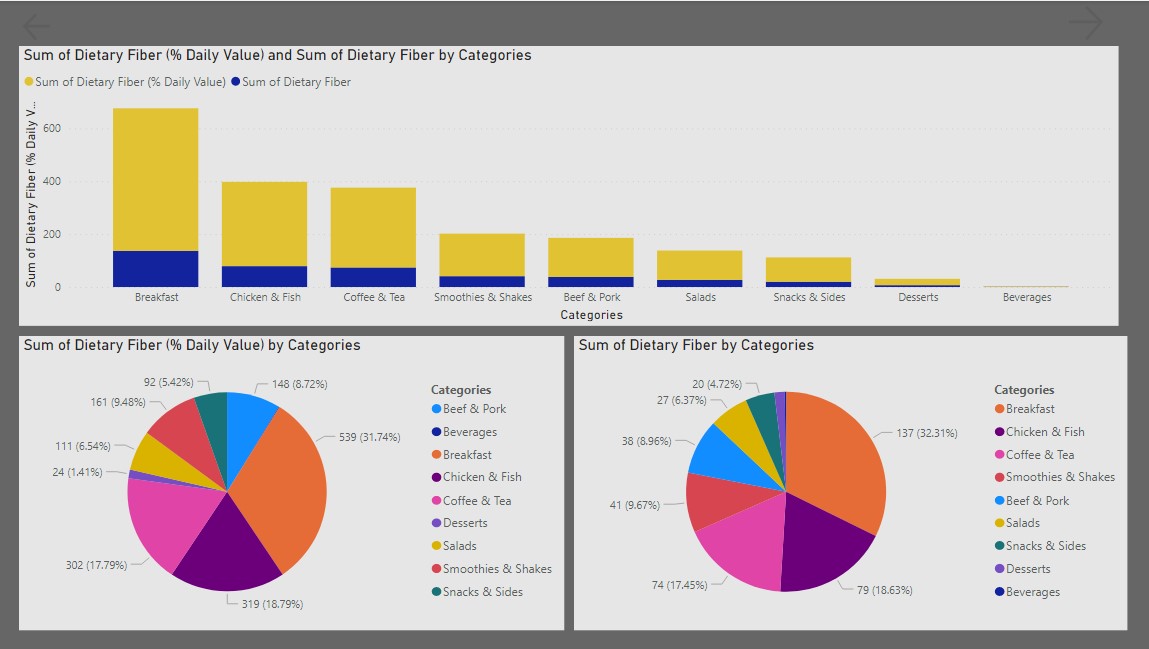Click 'Sum of Dietary Fiber by Categories' pie title

point(696,345)
